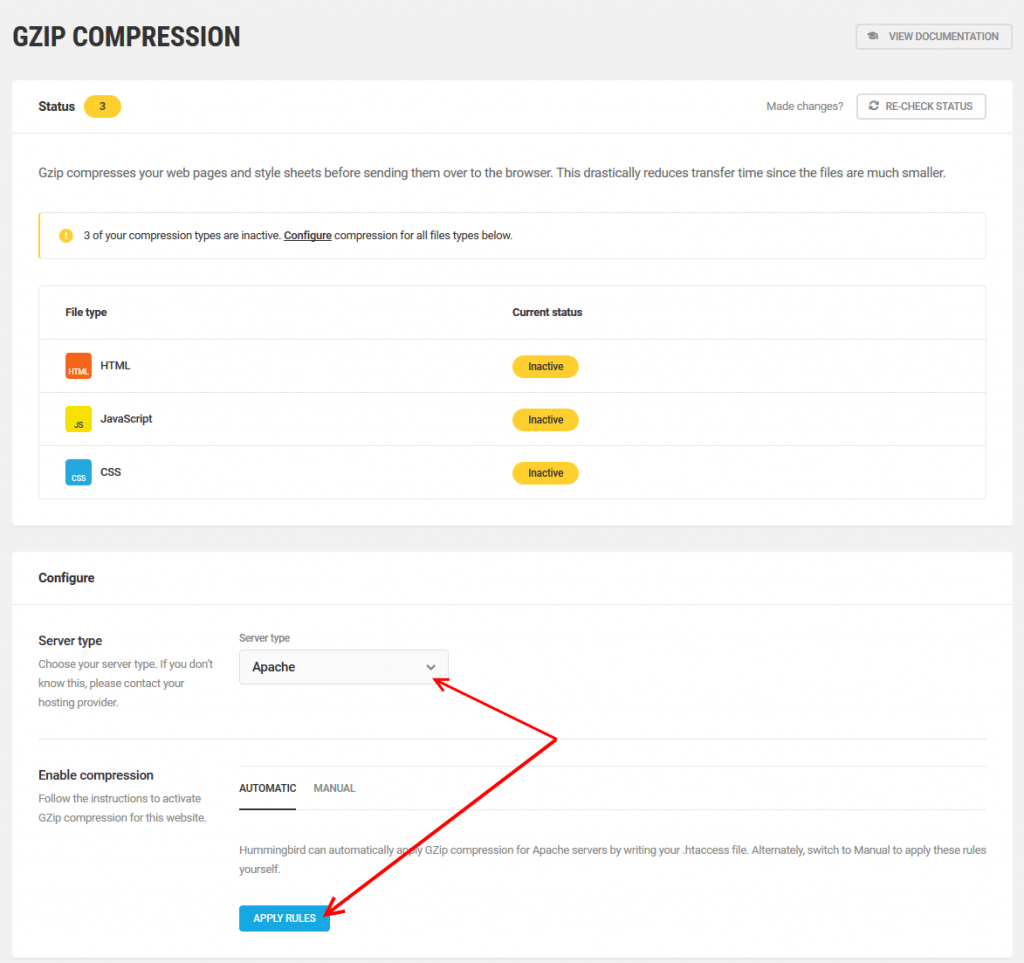
Task: Click the yellow count badge next to Status
Action: [x=102, y=106]
